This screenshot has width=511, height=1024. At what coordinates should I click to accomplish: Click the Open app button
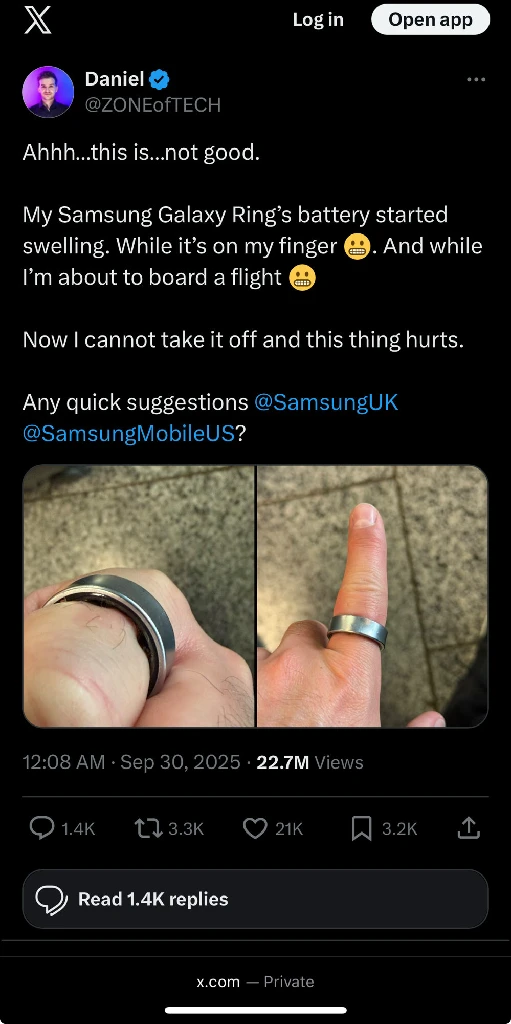click(431, 20)
